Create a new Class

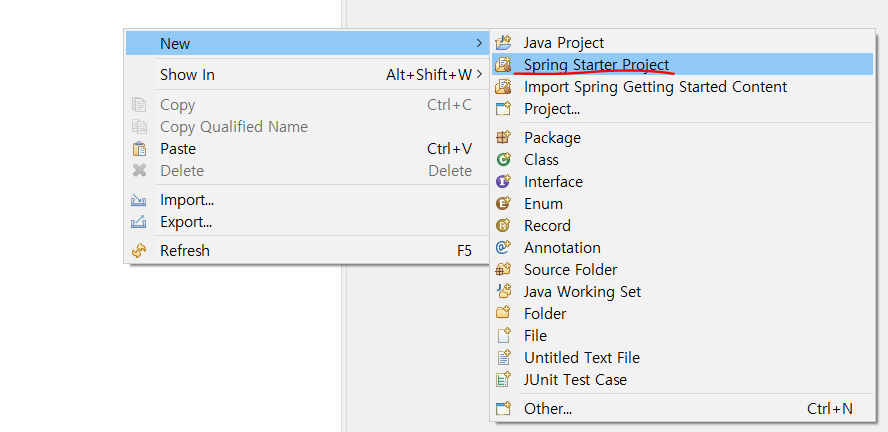pyautogui.click(x=682, y=160)
